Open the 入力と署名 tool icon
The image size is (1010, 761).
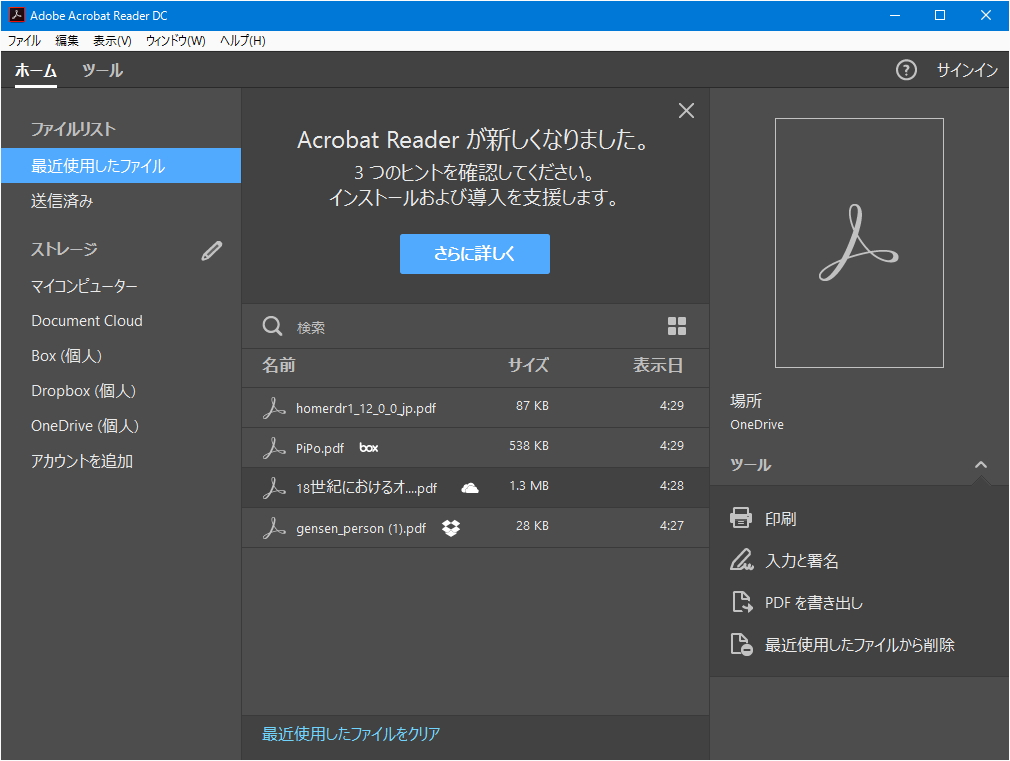pyautogui.click(x=740, y=560)
